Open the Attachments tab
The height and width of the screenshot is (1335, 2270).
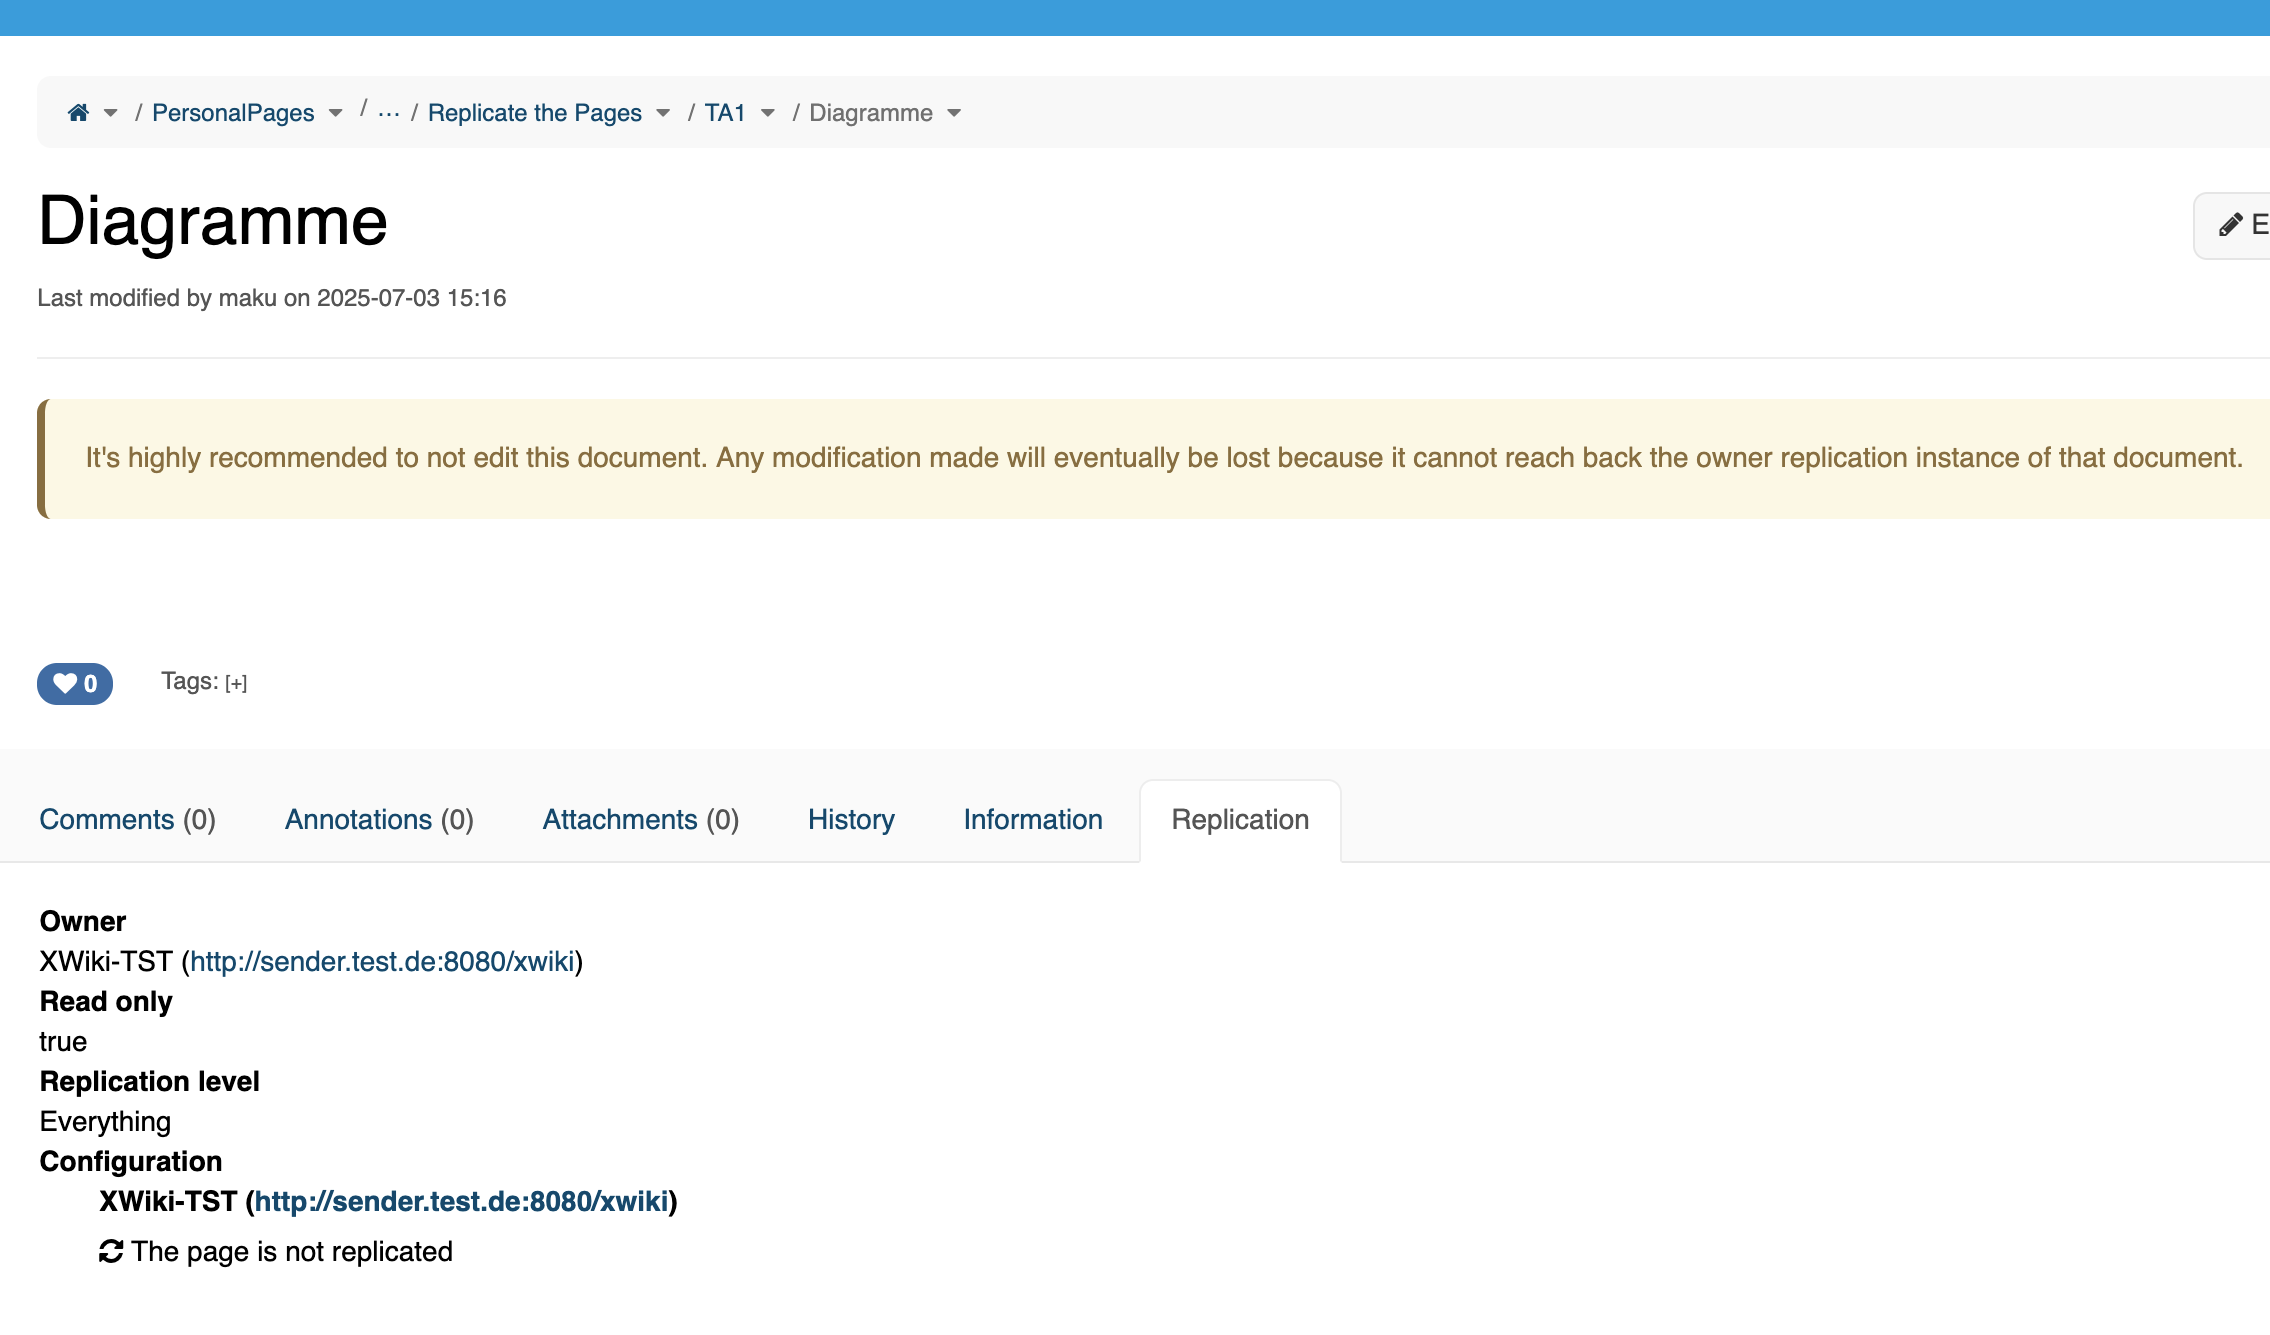640,819
